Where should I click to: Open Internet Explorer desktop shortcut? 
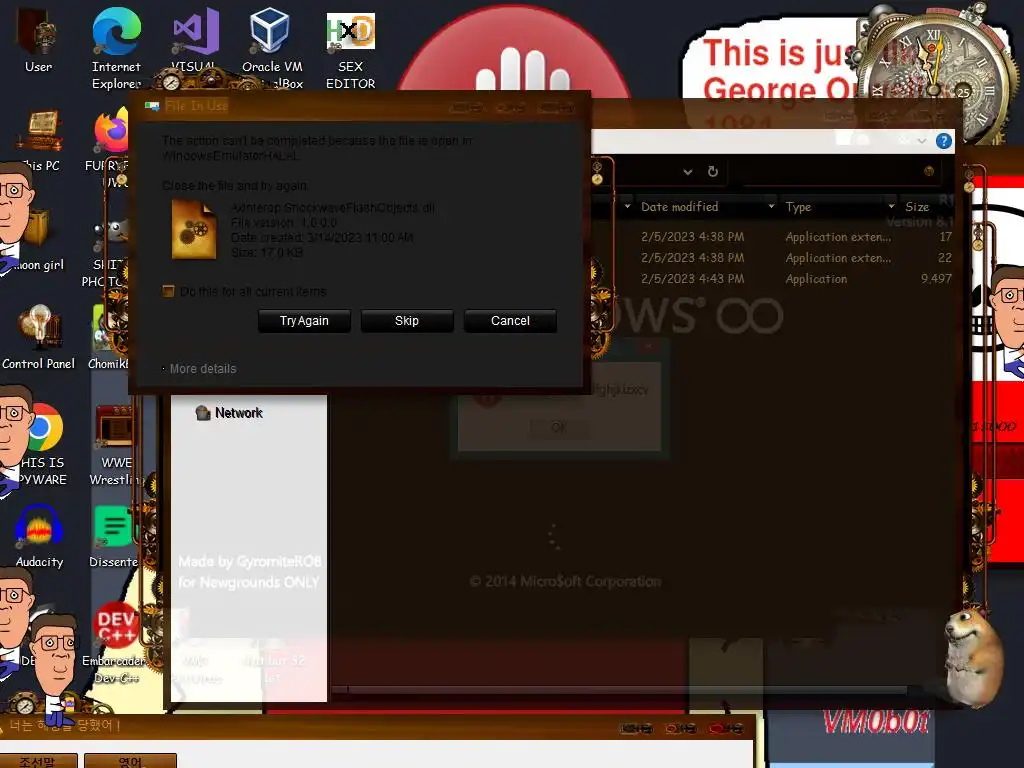pos(116,47)
